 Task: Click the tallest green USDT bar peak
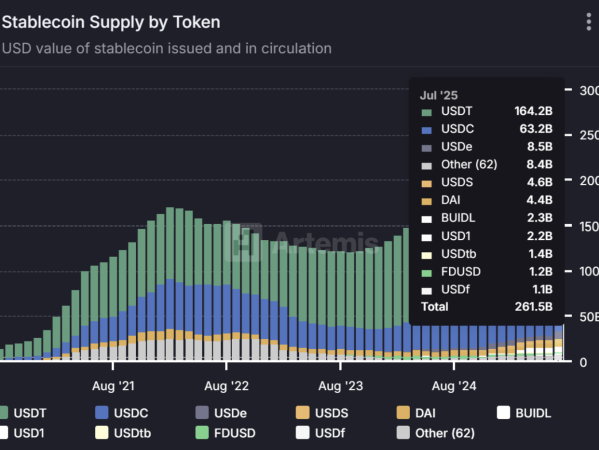point(170,243)
